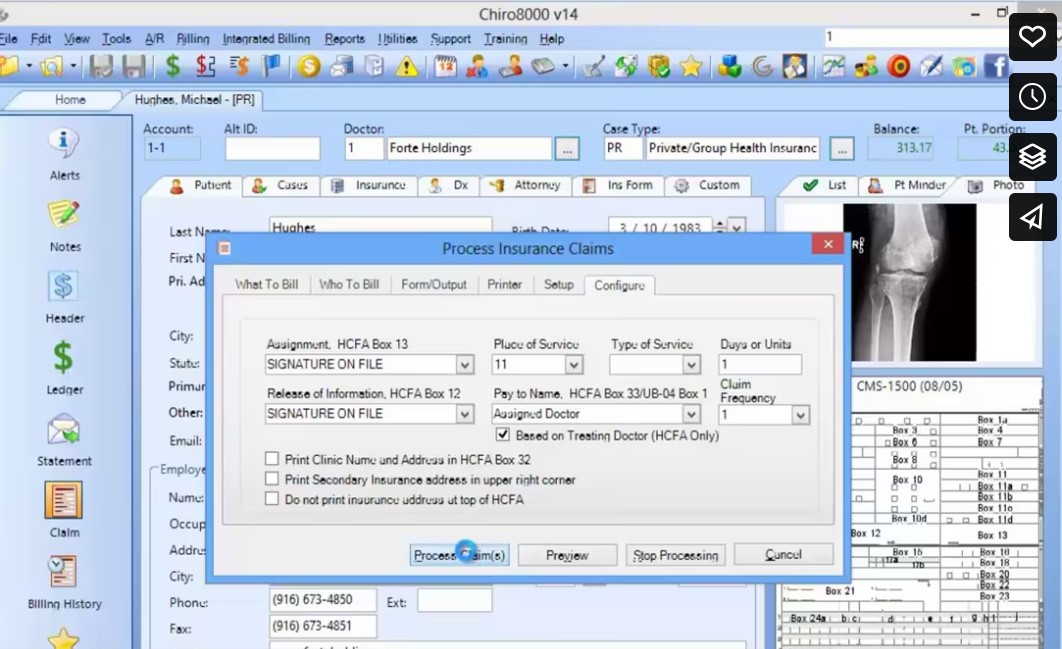This screenshot has width=1062, height=649.
Task: Open Type of Service dropdown
Action: pyautogui.click(x=690, y=364)
